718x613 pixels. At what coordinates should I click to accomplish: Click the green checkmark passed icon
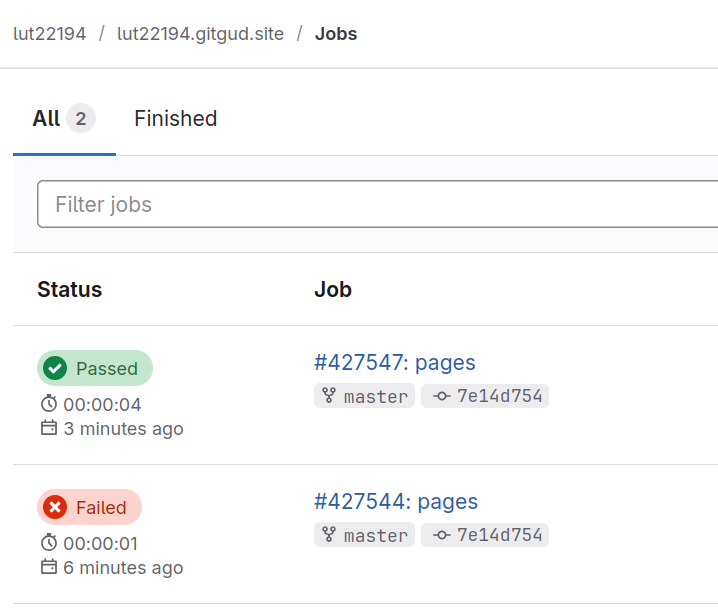pyautogui.click(x=55, y=368)
